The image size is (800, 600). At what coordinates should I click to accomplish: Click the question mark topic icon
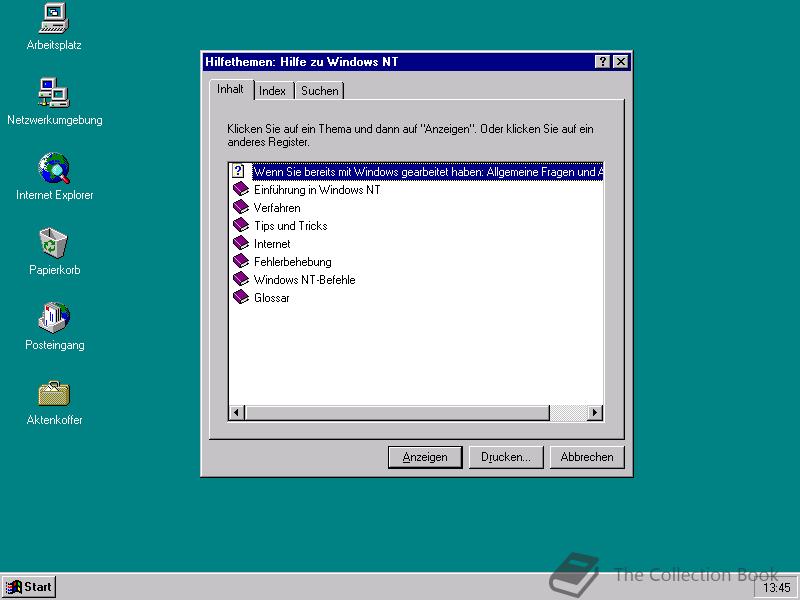point(239,171)
